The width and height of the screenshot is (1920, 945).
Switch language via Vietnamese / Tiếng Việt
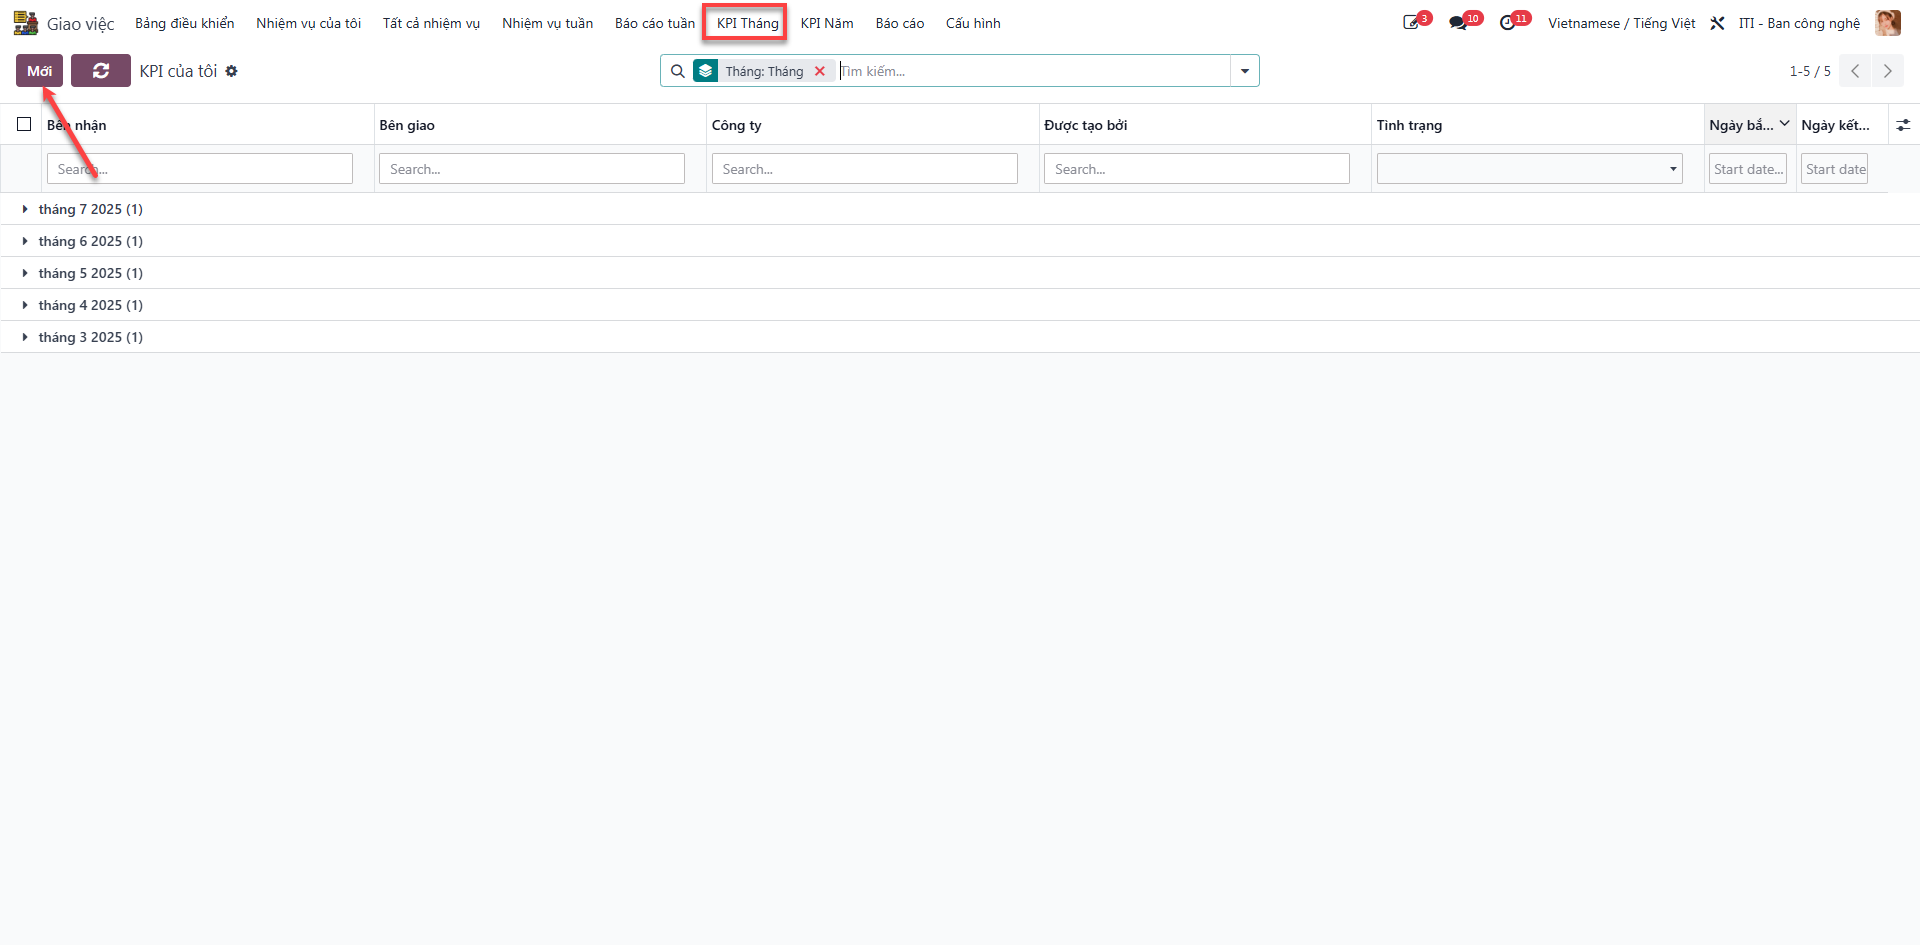coord(1621,23)
